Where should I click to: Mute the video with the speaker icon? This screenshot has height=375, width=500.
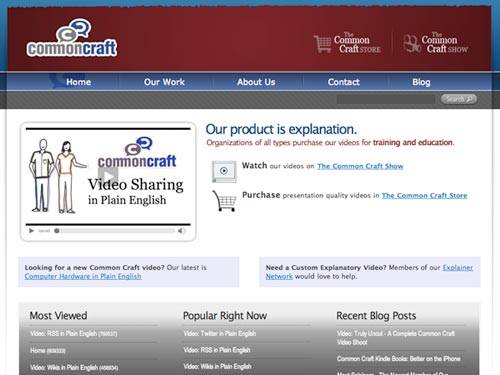point(181,231)
